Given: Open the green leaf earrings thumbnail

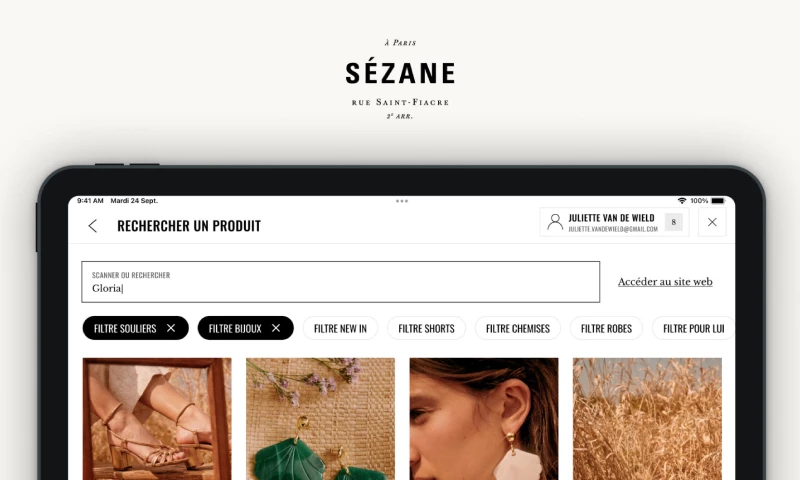Looking at the screenshot, I should pos(320,419).
